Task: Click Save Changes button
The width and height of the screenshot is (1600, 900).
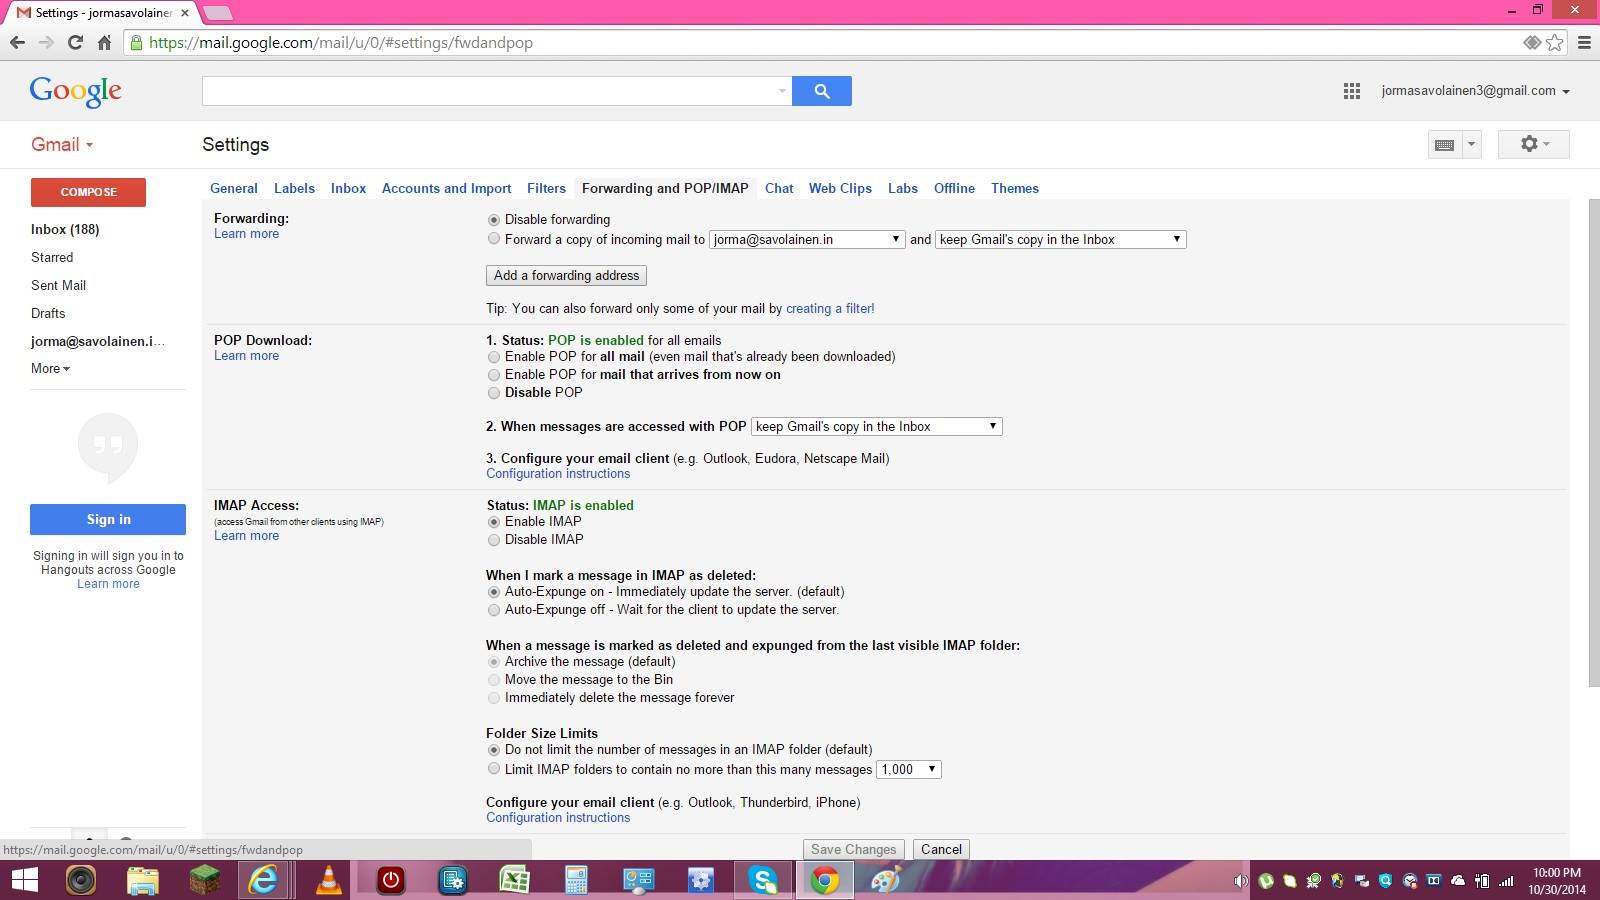Action: tap(853, 849)
